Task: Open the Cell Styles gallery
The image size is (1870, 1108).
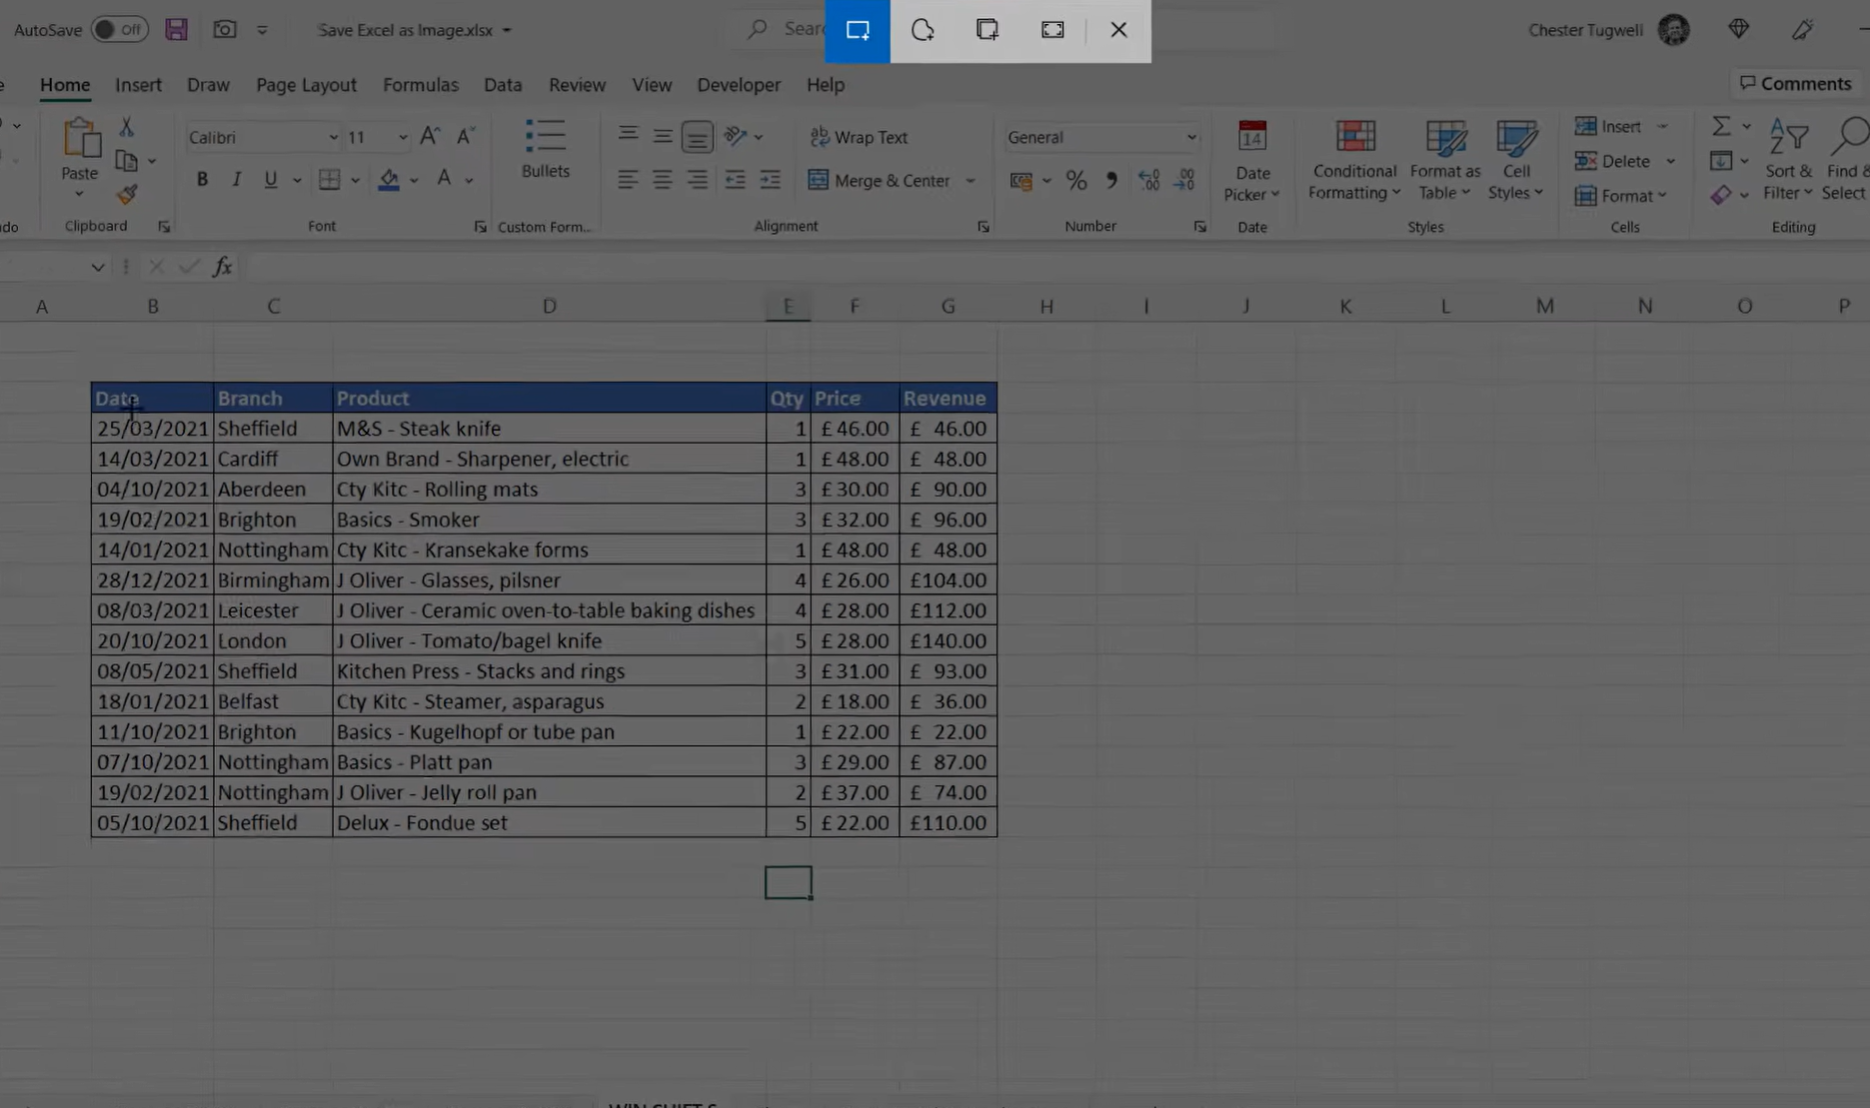Action: pos(1516,160)
